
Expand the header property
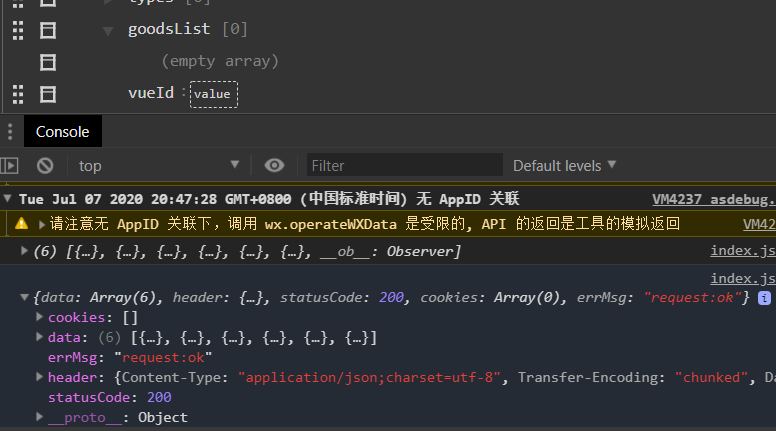click(x=39, y=377)
